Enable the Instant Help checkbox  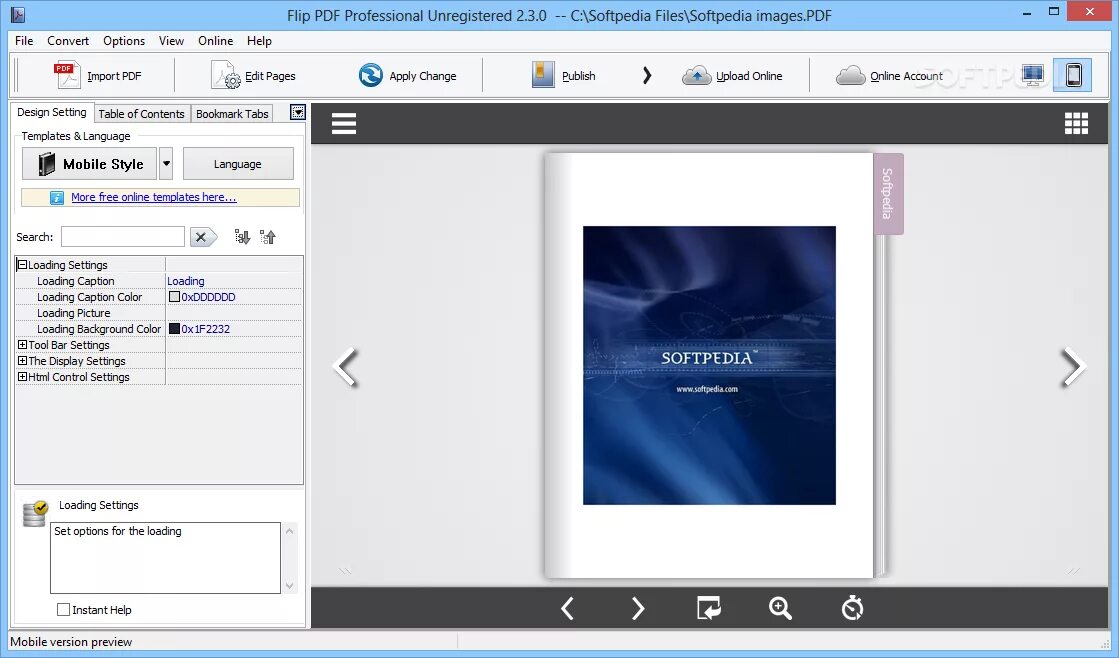click(x=64, y=609)
